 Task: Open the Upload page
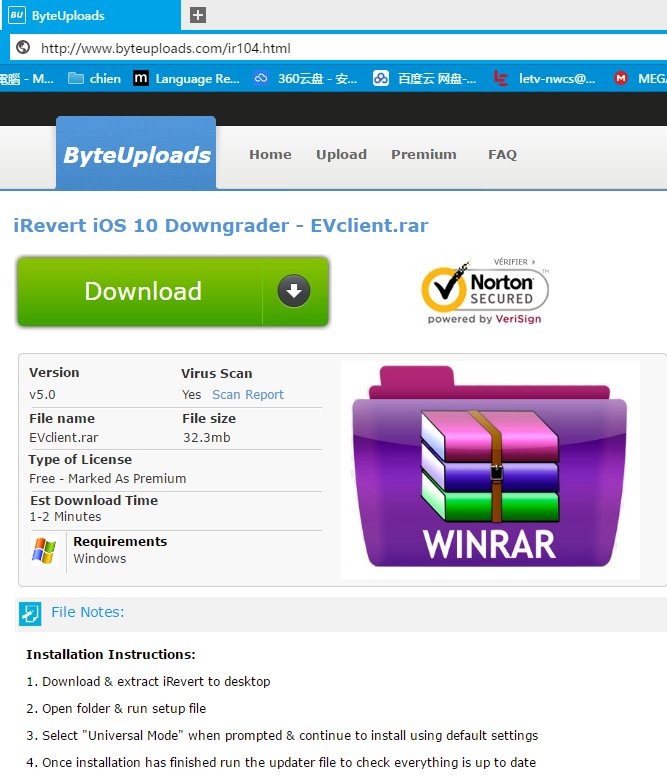(x=341, y=154)
